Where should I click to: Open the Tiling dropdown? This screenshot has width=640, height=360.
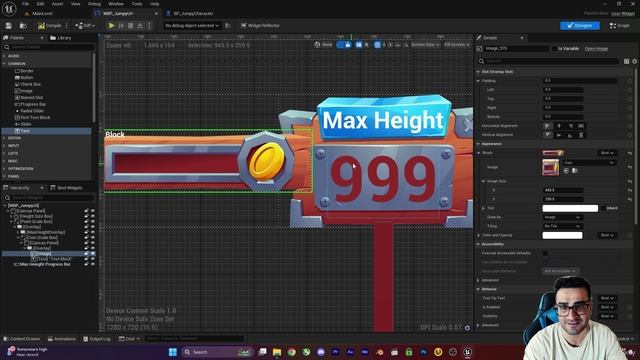coord(562,226)
